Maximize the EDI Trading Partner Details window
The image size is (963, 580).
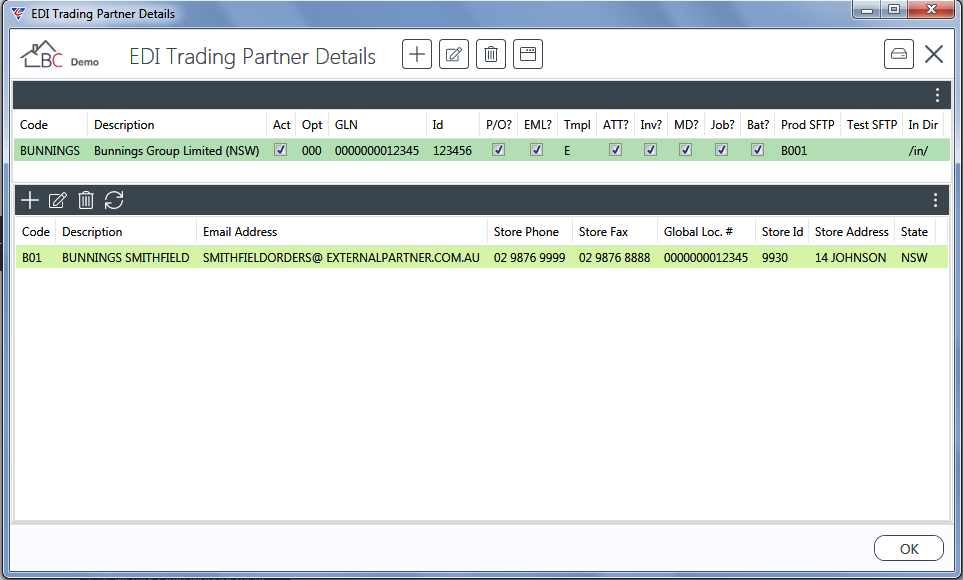894,9
